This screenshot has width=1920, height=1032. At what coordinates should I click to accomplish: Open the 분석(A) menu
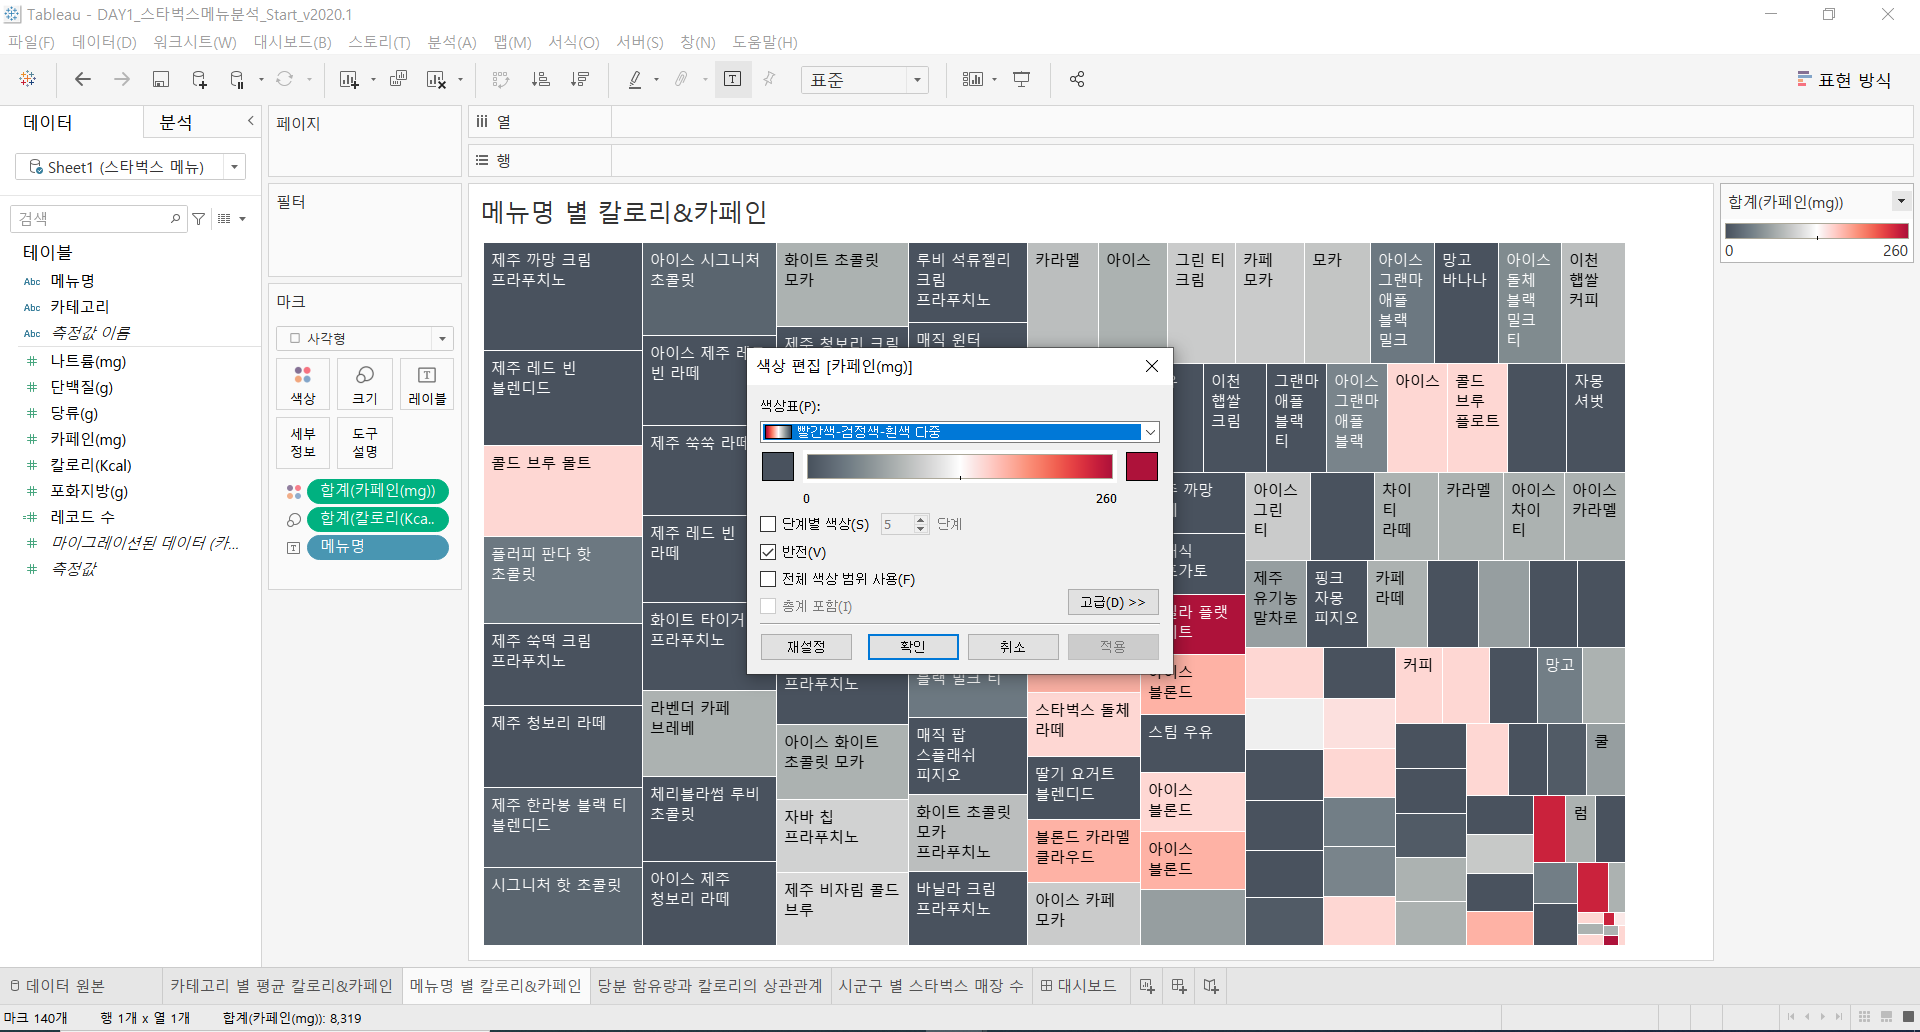click(x=452, y=42)
